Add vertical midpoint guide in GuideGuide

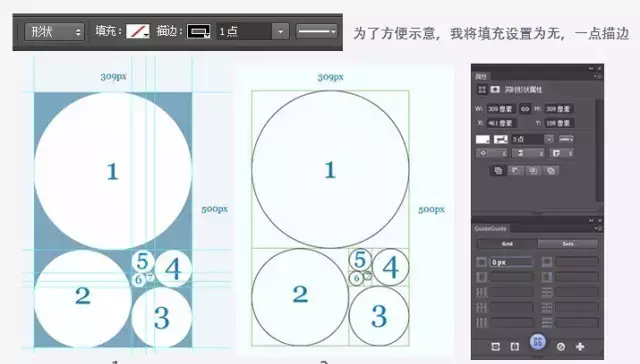pyautogui.click(x=515, y=346)
